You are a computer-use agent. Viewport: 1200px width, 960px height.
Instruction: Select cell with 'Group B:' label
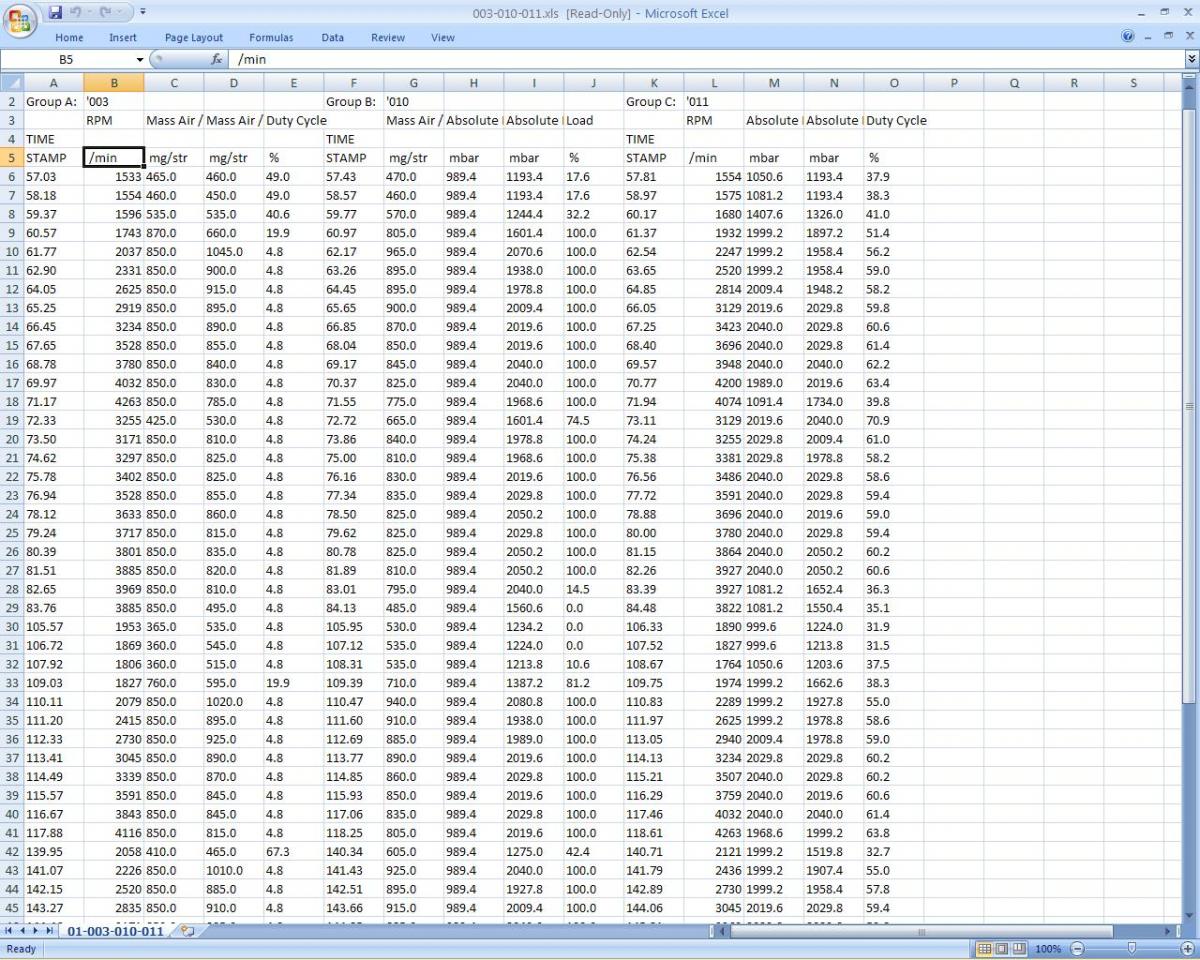click(x=353, y=102)
